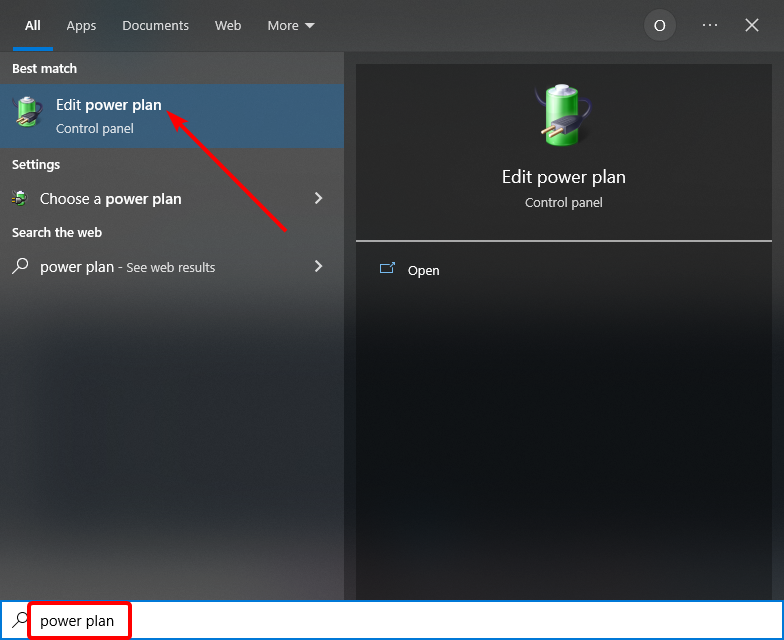Click Open in the preview pane
The height and width of the screenshot is (640, 784).
coord(424,270)
